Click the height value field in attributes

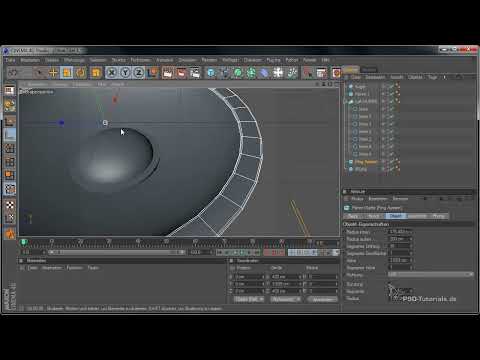coord(400,260)
